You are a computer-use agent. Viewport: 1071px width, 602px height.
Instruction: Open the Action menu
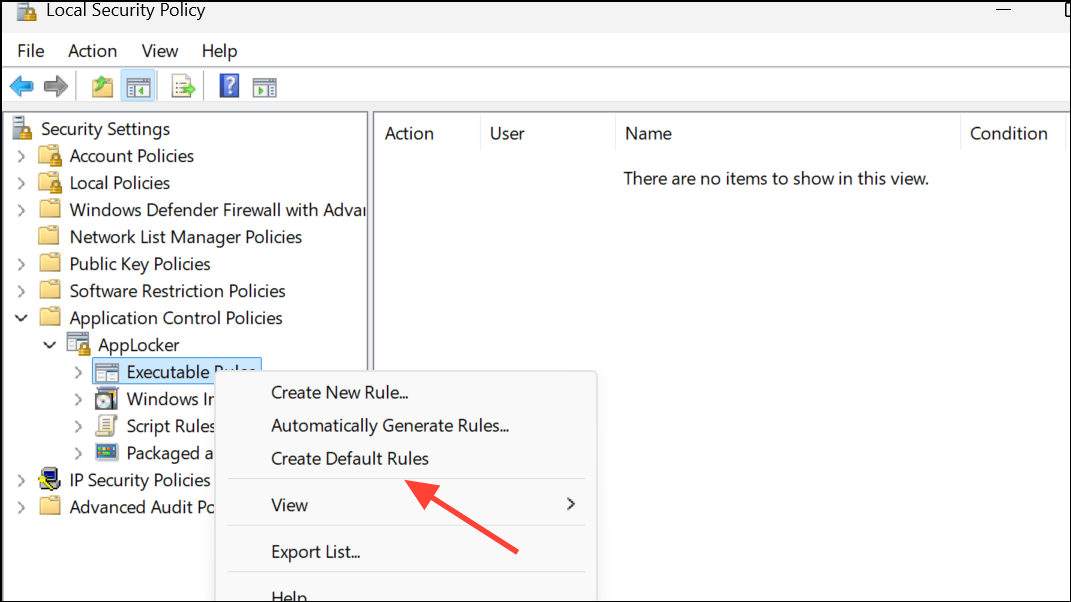[x=92, y=51]
